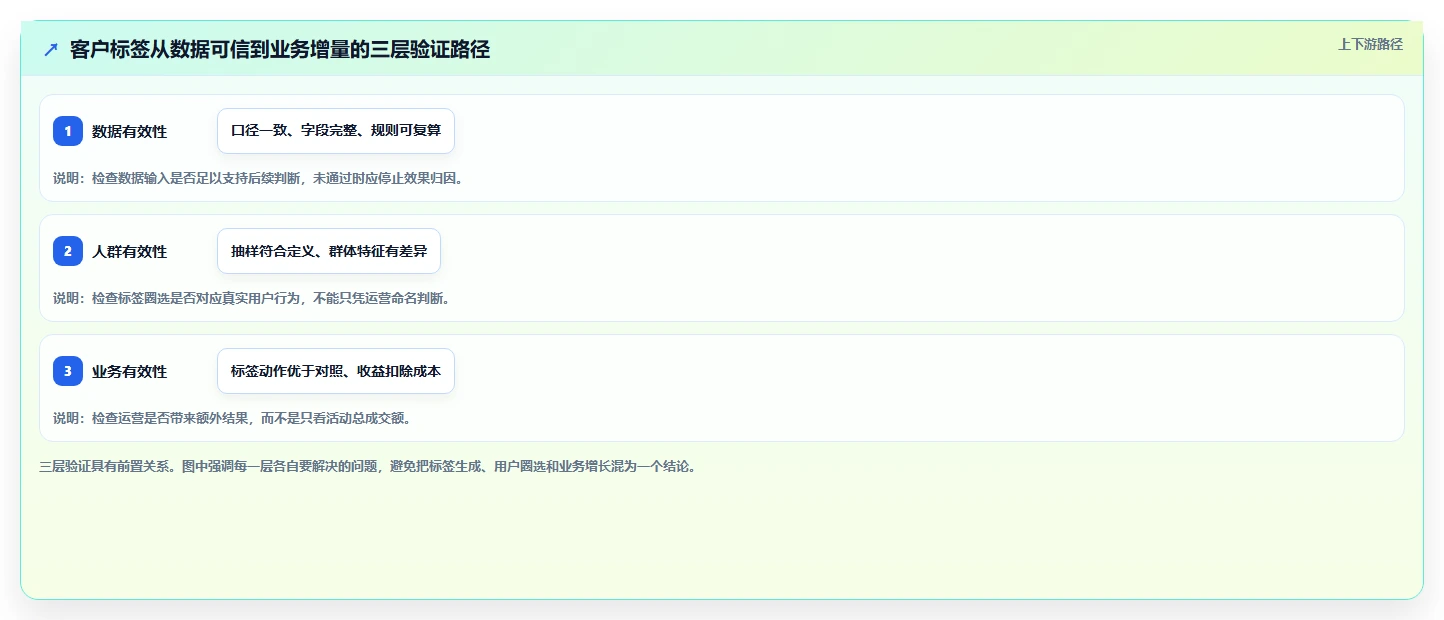Click the footer text starting 三层验证具有前置关系
Screen dimensions: 1444x620
click(x=367, y=466)
